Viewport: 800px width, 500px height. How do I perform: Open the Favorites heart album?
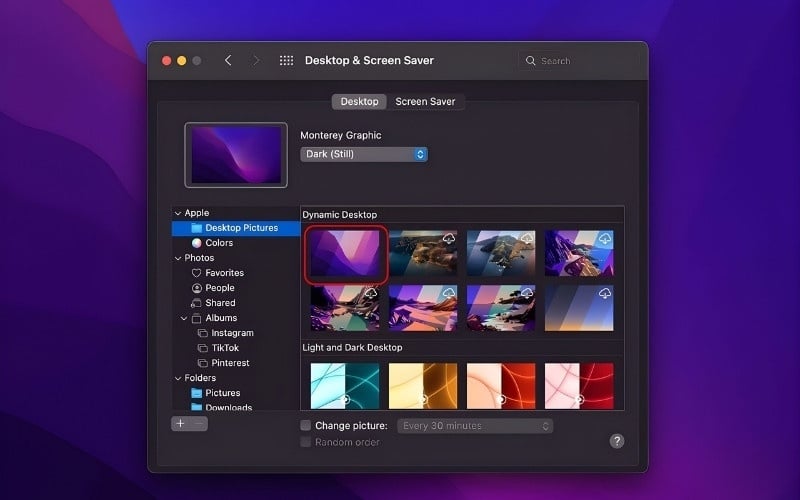point(224,273)
